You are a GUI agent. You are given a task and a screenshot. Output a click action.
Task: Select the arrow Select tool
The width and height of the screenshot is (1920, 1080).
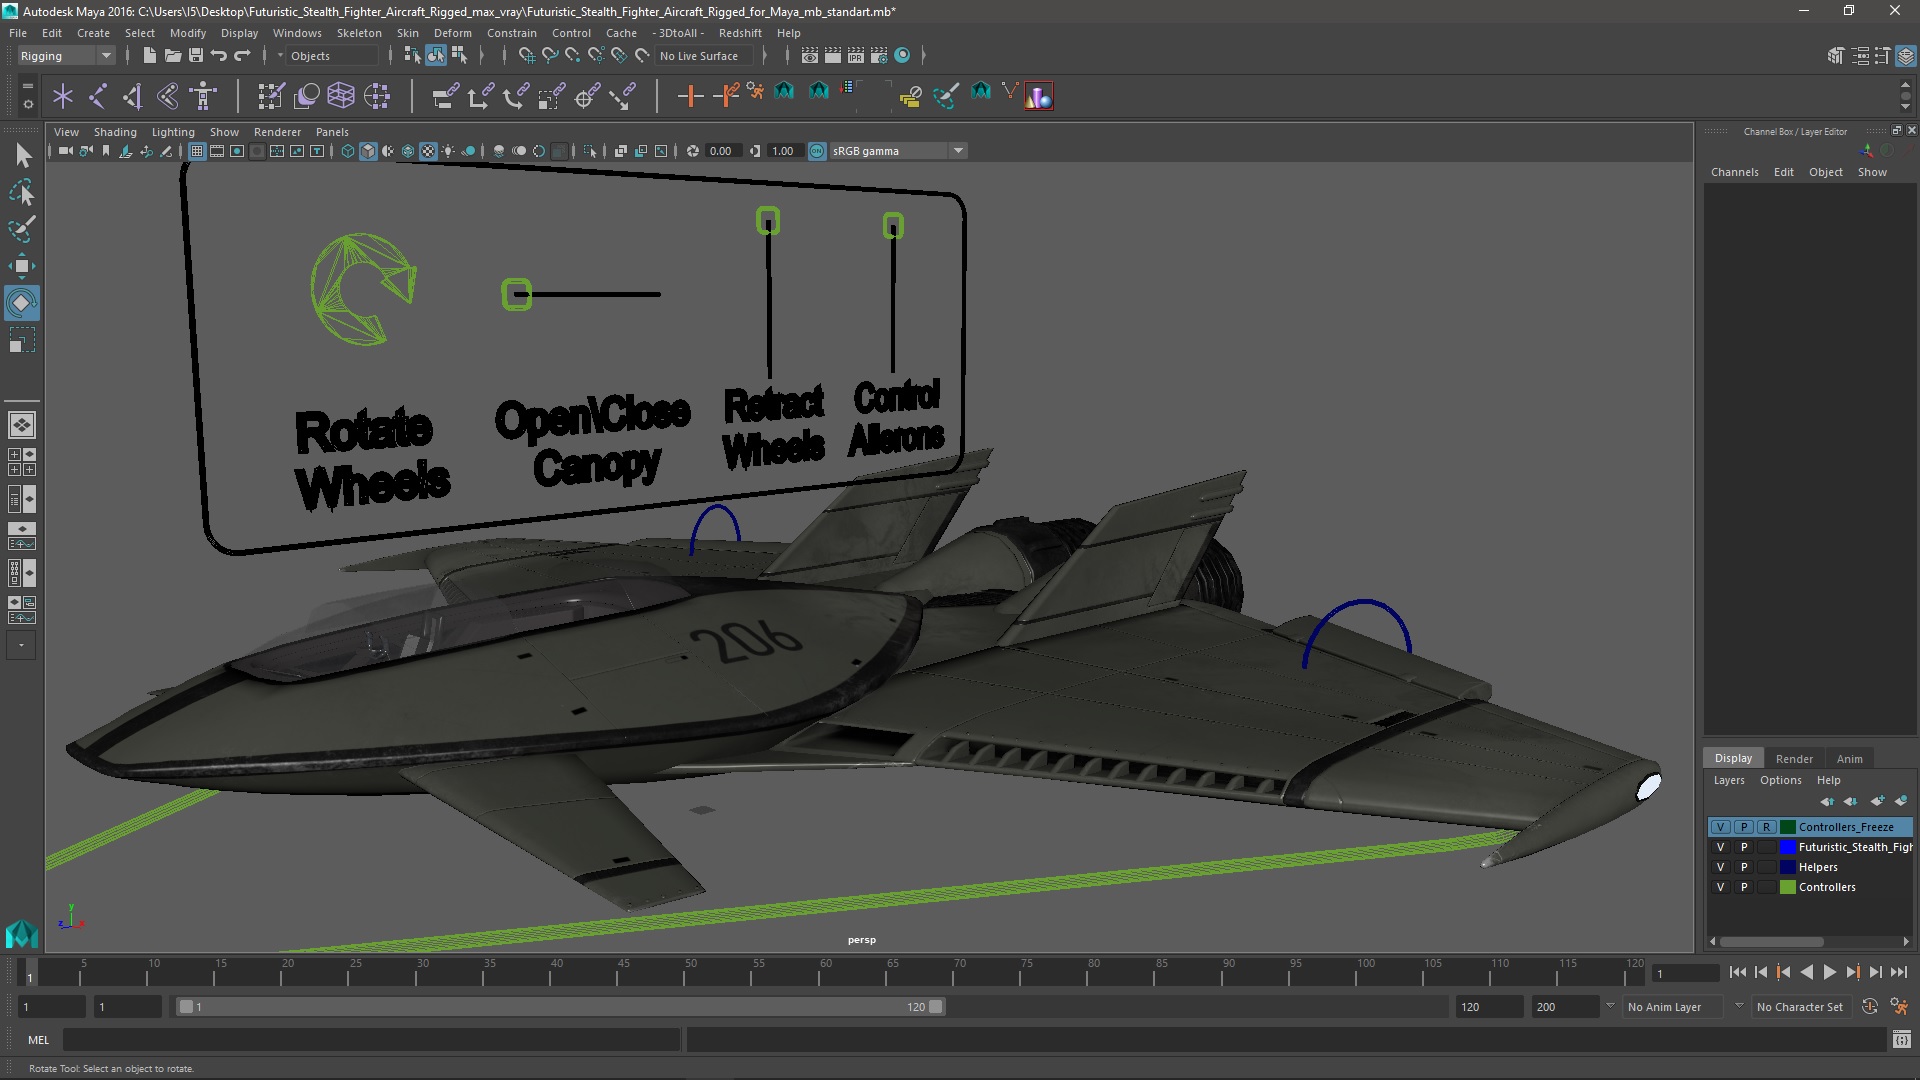[x=22, y=155]
